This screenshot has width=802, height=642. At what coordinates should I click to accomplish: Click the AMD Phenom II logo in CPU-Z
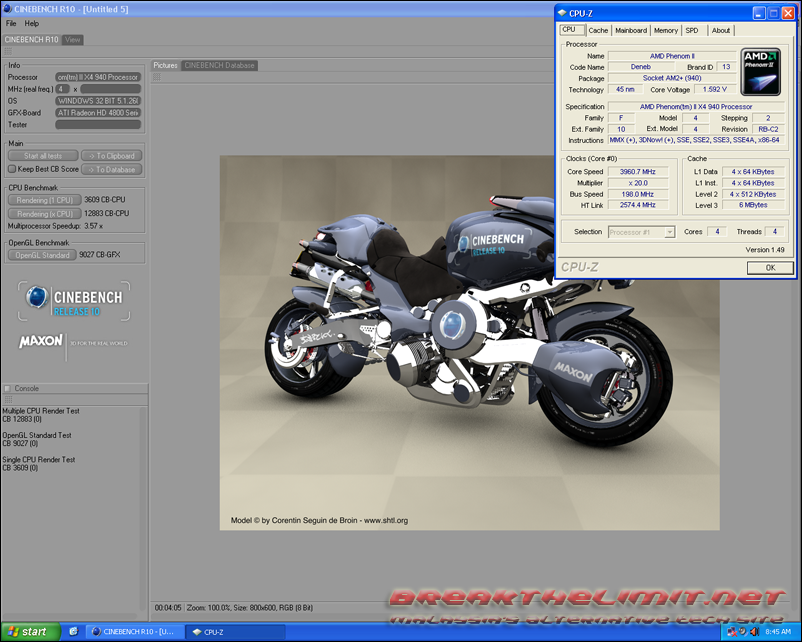(761, 72)
